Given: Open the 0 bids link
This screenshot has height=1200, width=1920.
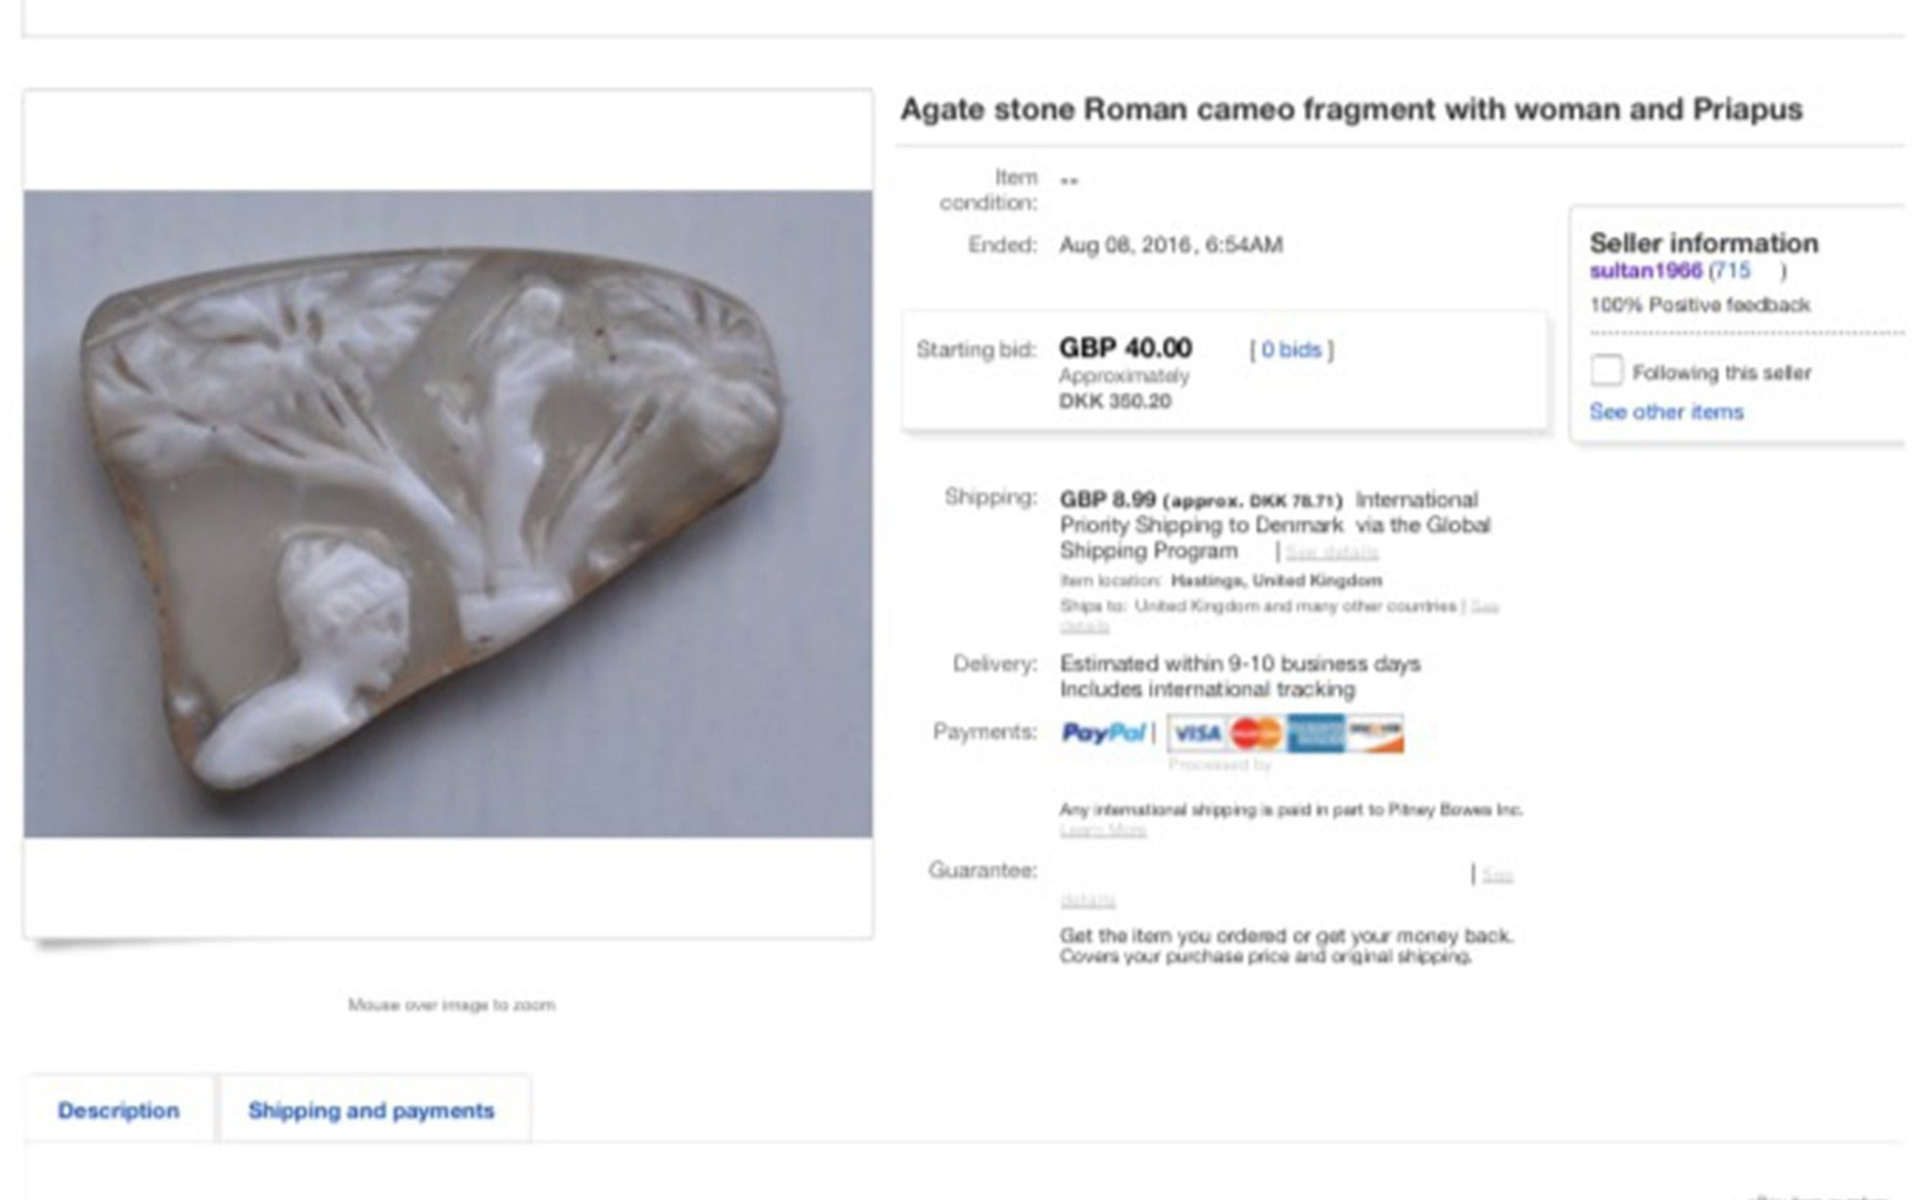Looking at the screenshot, I should pos(1291,349).
